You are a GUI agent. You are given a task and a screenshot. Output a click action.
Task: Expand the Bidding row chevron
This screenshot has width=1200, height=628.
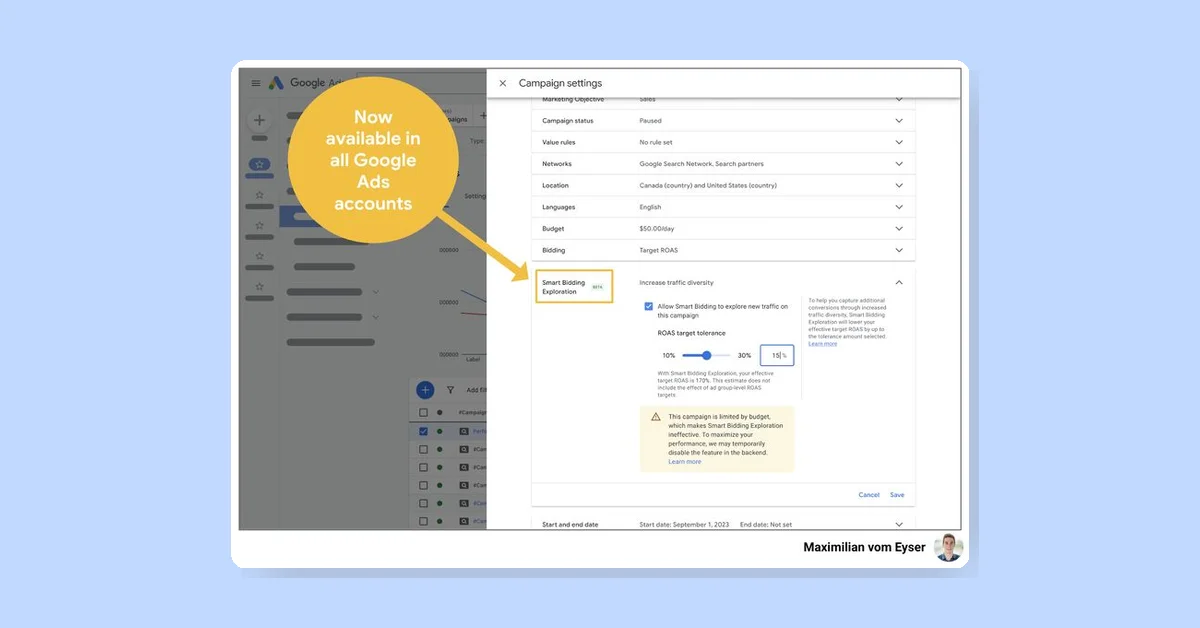click(x=898, y=250)
